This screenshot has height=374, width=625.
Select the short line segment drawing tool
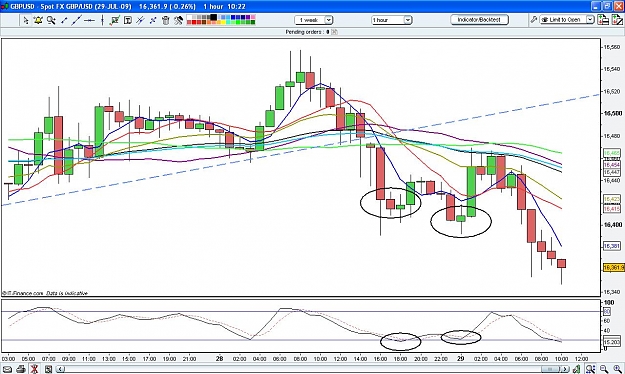pyautogui.click(x=64, y=20)
